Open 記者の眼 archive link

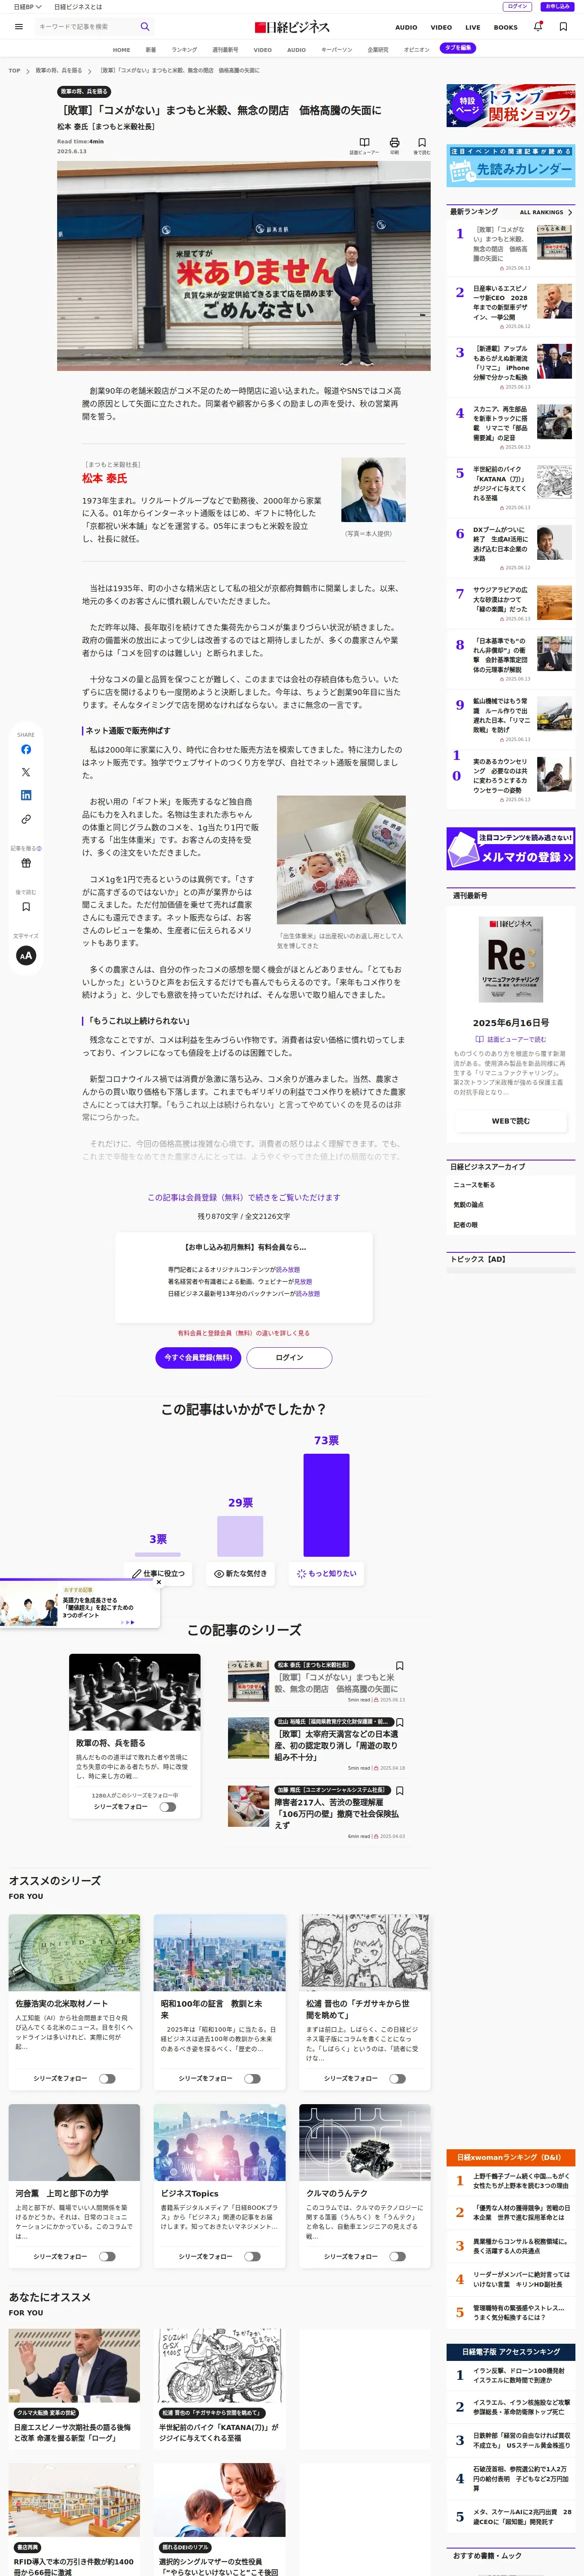(465, 1224)
